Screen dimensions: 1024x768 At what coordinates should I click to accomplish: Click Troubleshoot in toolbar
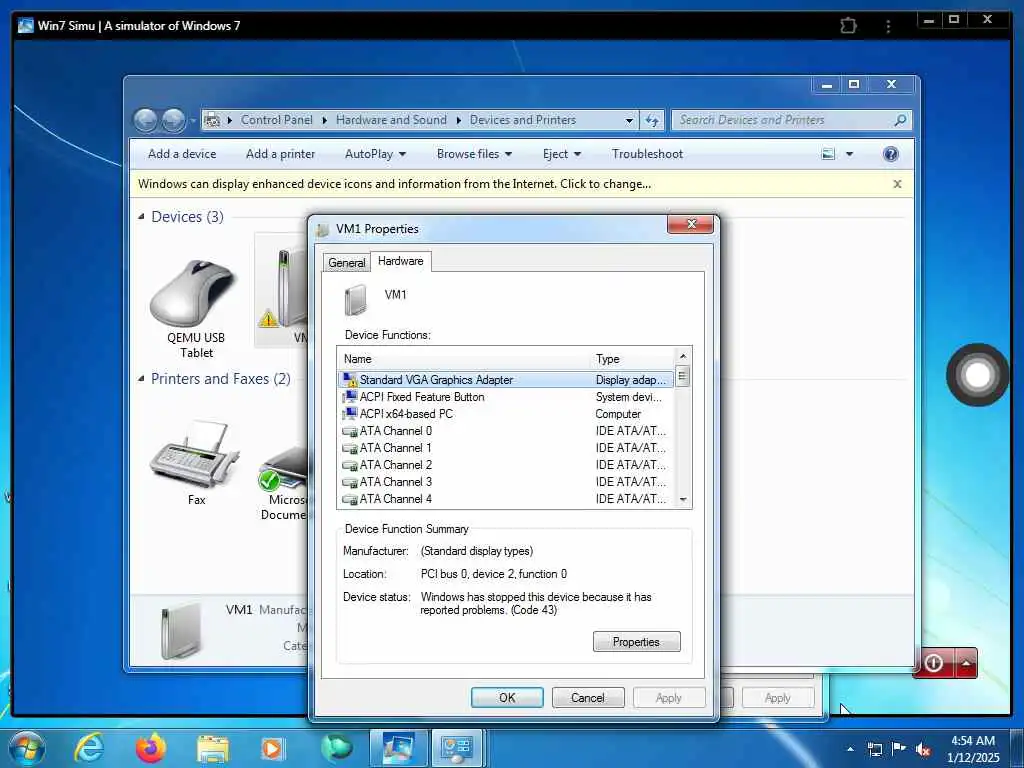point(647,154)
